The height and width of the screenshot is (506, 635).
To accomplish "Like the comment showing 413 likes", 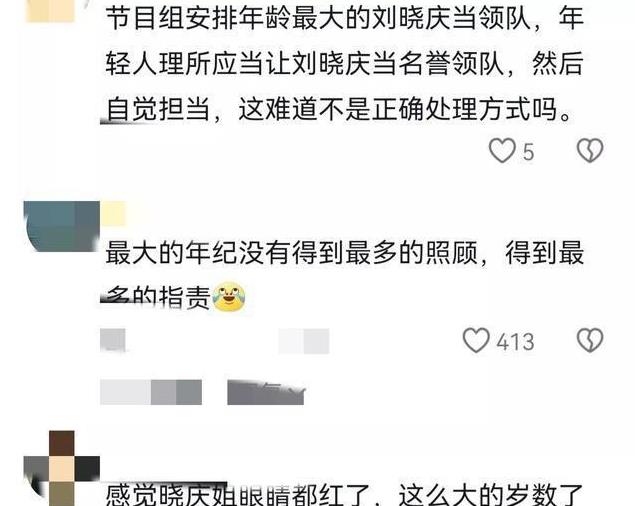I will click(476, 340).
